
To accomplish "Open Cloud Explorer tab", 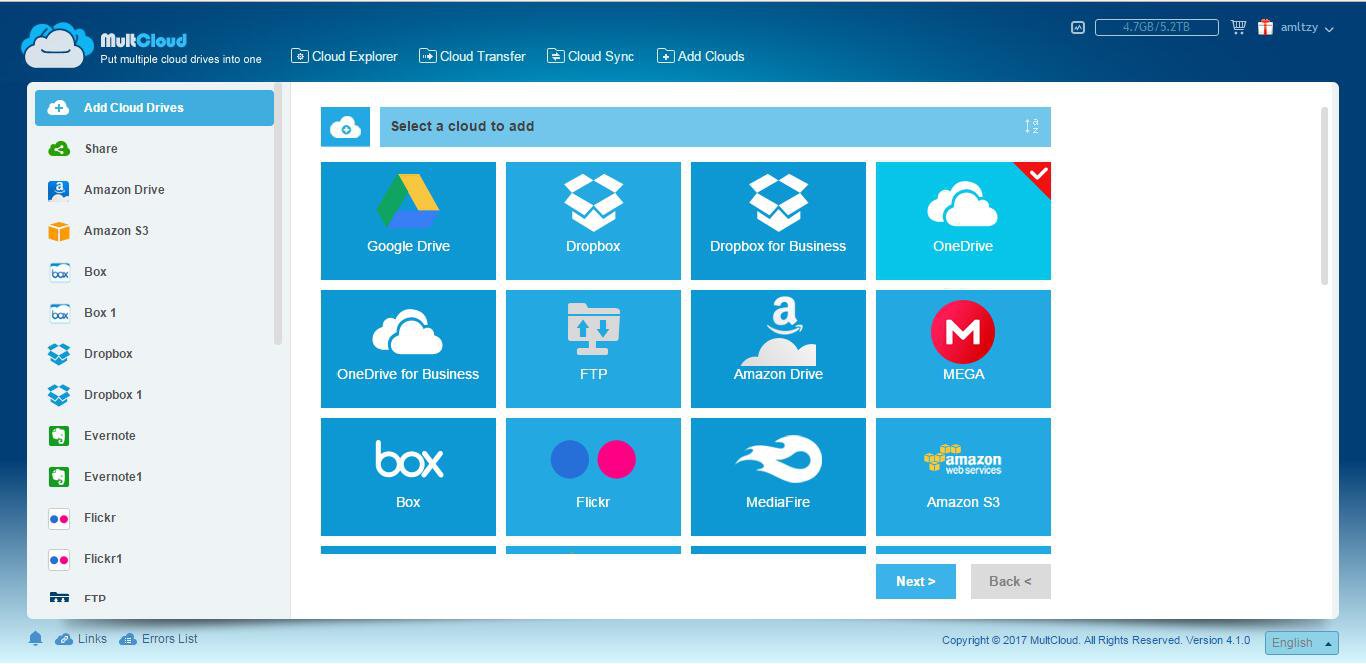I will click(x=344, y=56).
